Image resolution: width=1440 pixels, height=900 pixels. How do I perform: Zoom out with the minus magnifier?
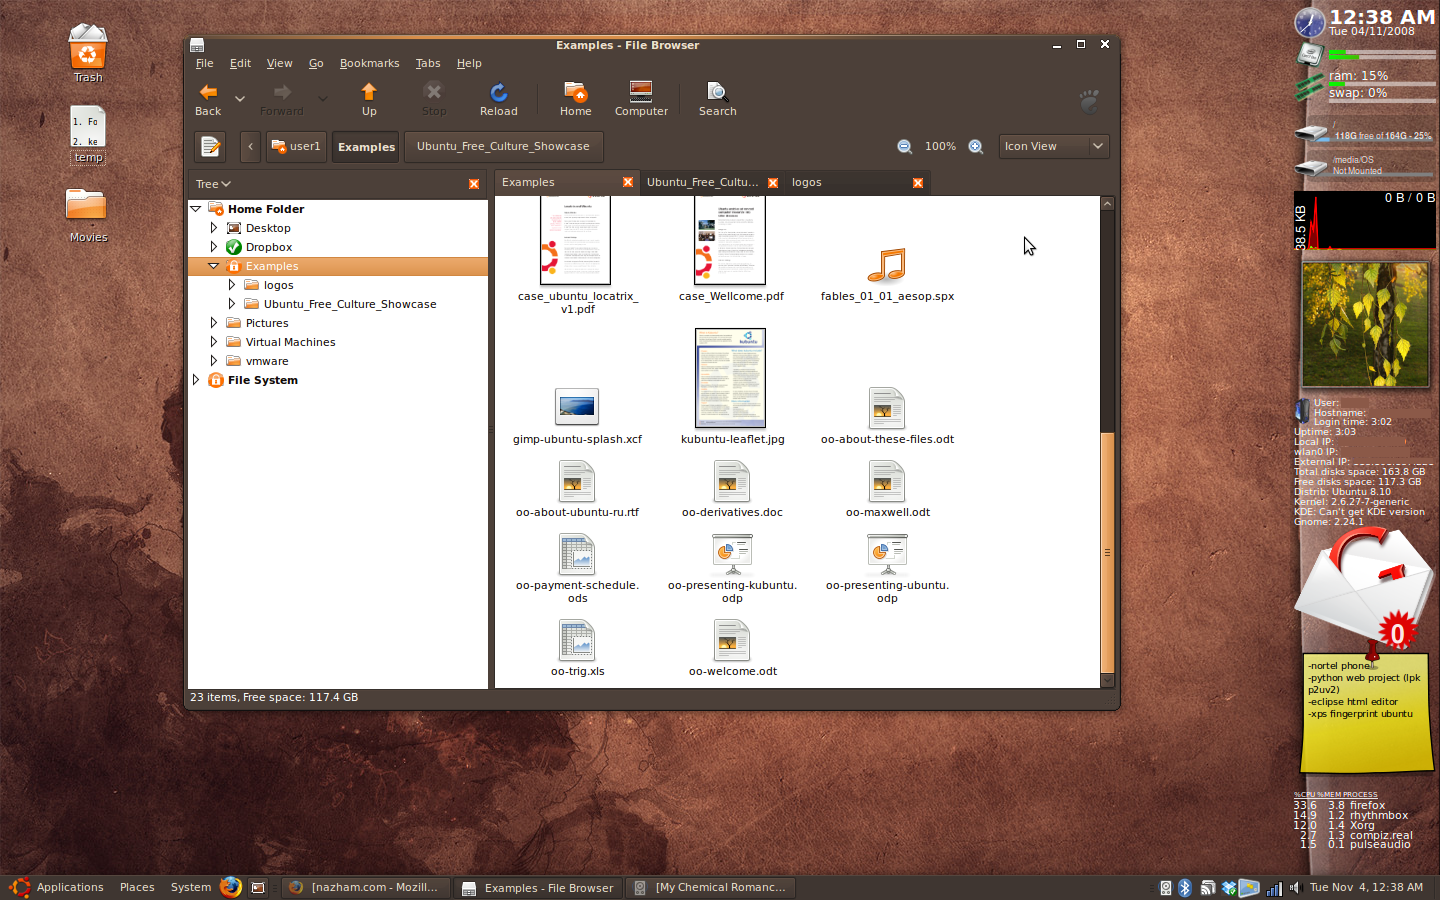click(905, 147)
